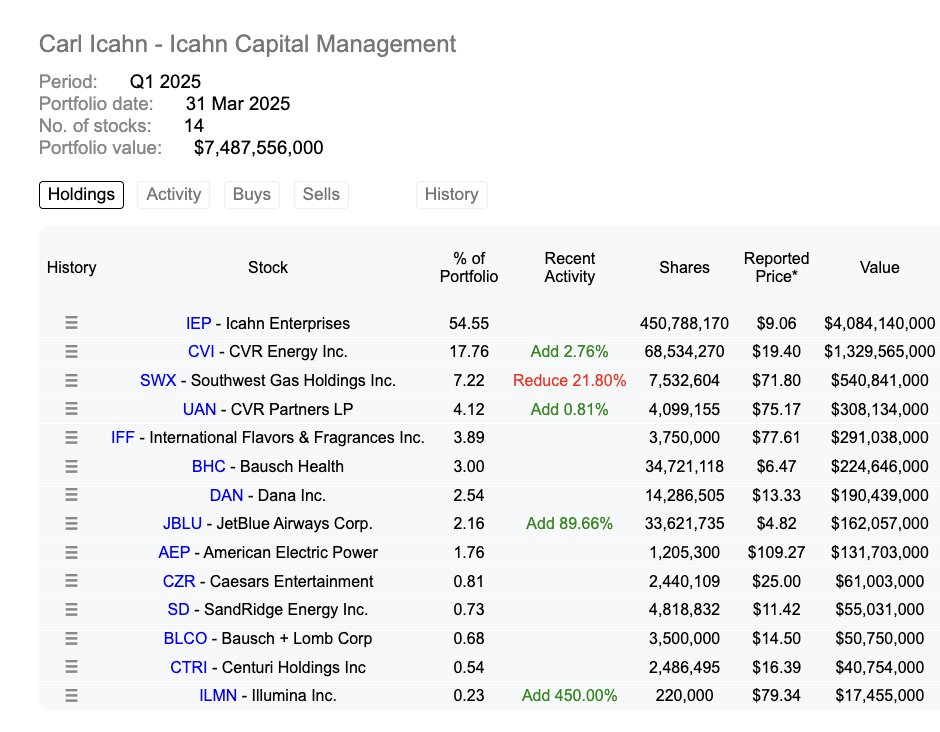Click the 'Add 2.76%' activity cell
The image size is (940, 732).
570,351
